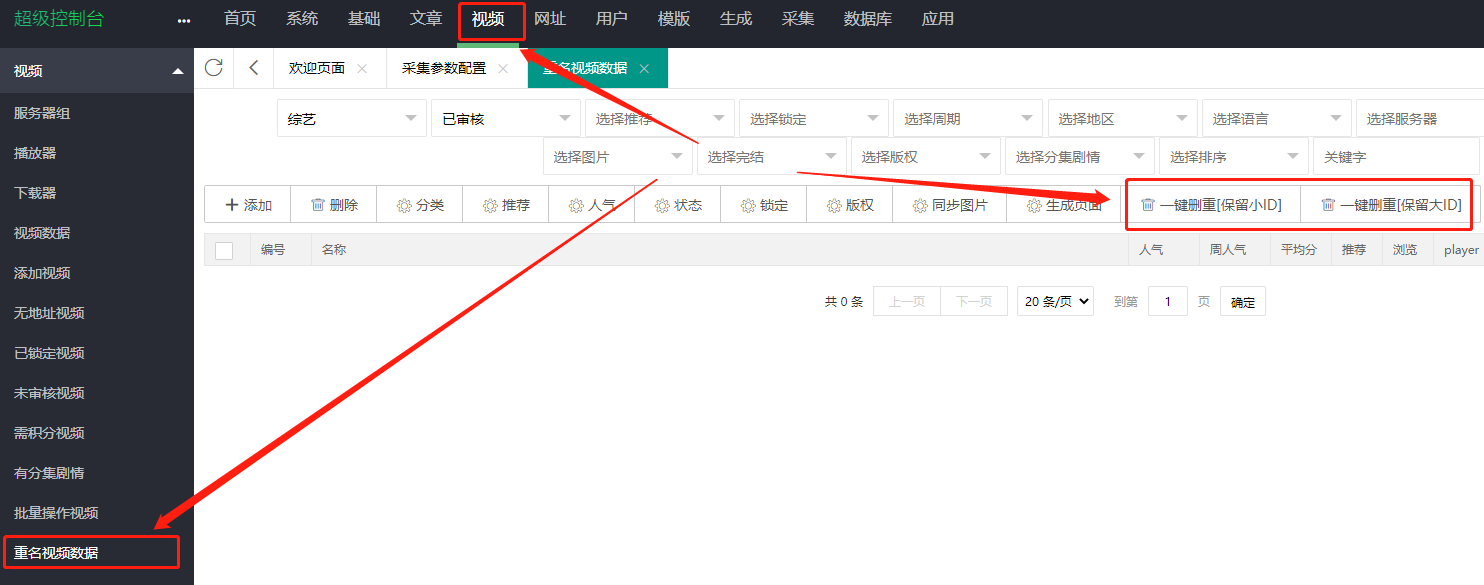This screenshot has height=585, width=1484.
Task: Click the 添加 plus button
Action: click(248, 205)
